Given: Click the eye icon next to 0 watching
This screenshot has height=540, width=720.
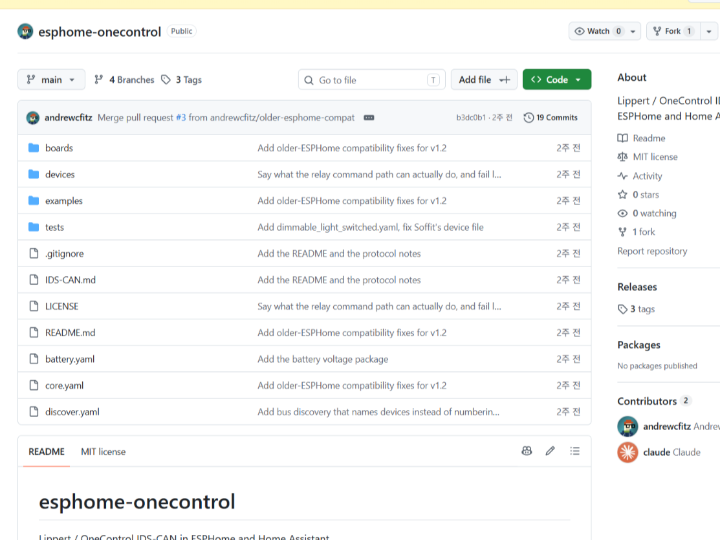Looking at the screenshot, I should click(622, 214).
